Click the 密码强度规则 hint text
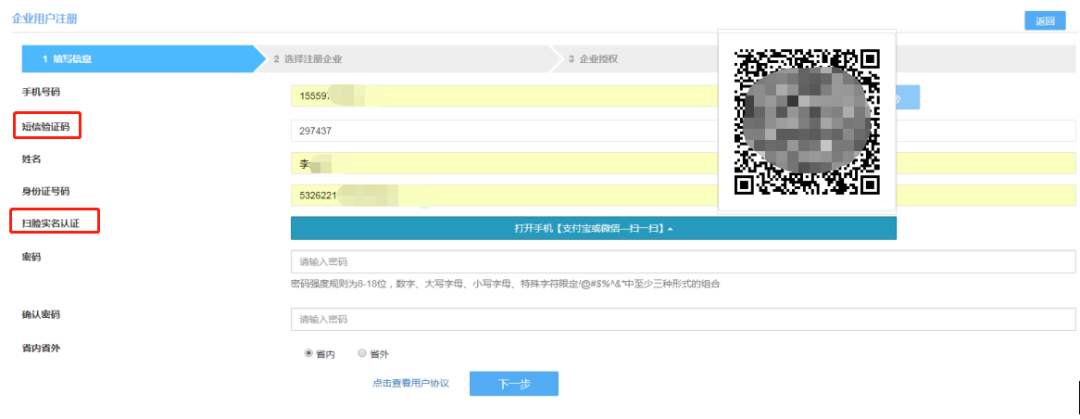The image size is (1080, 419). (x=506, y=283)
